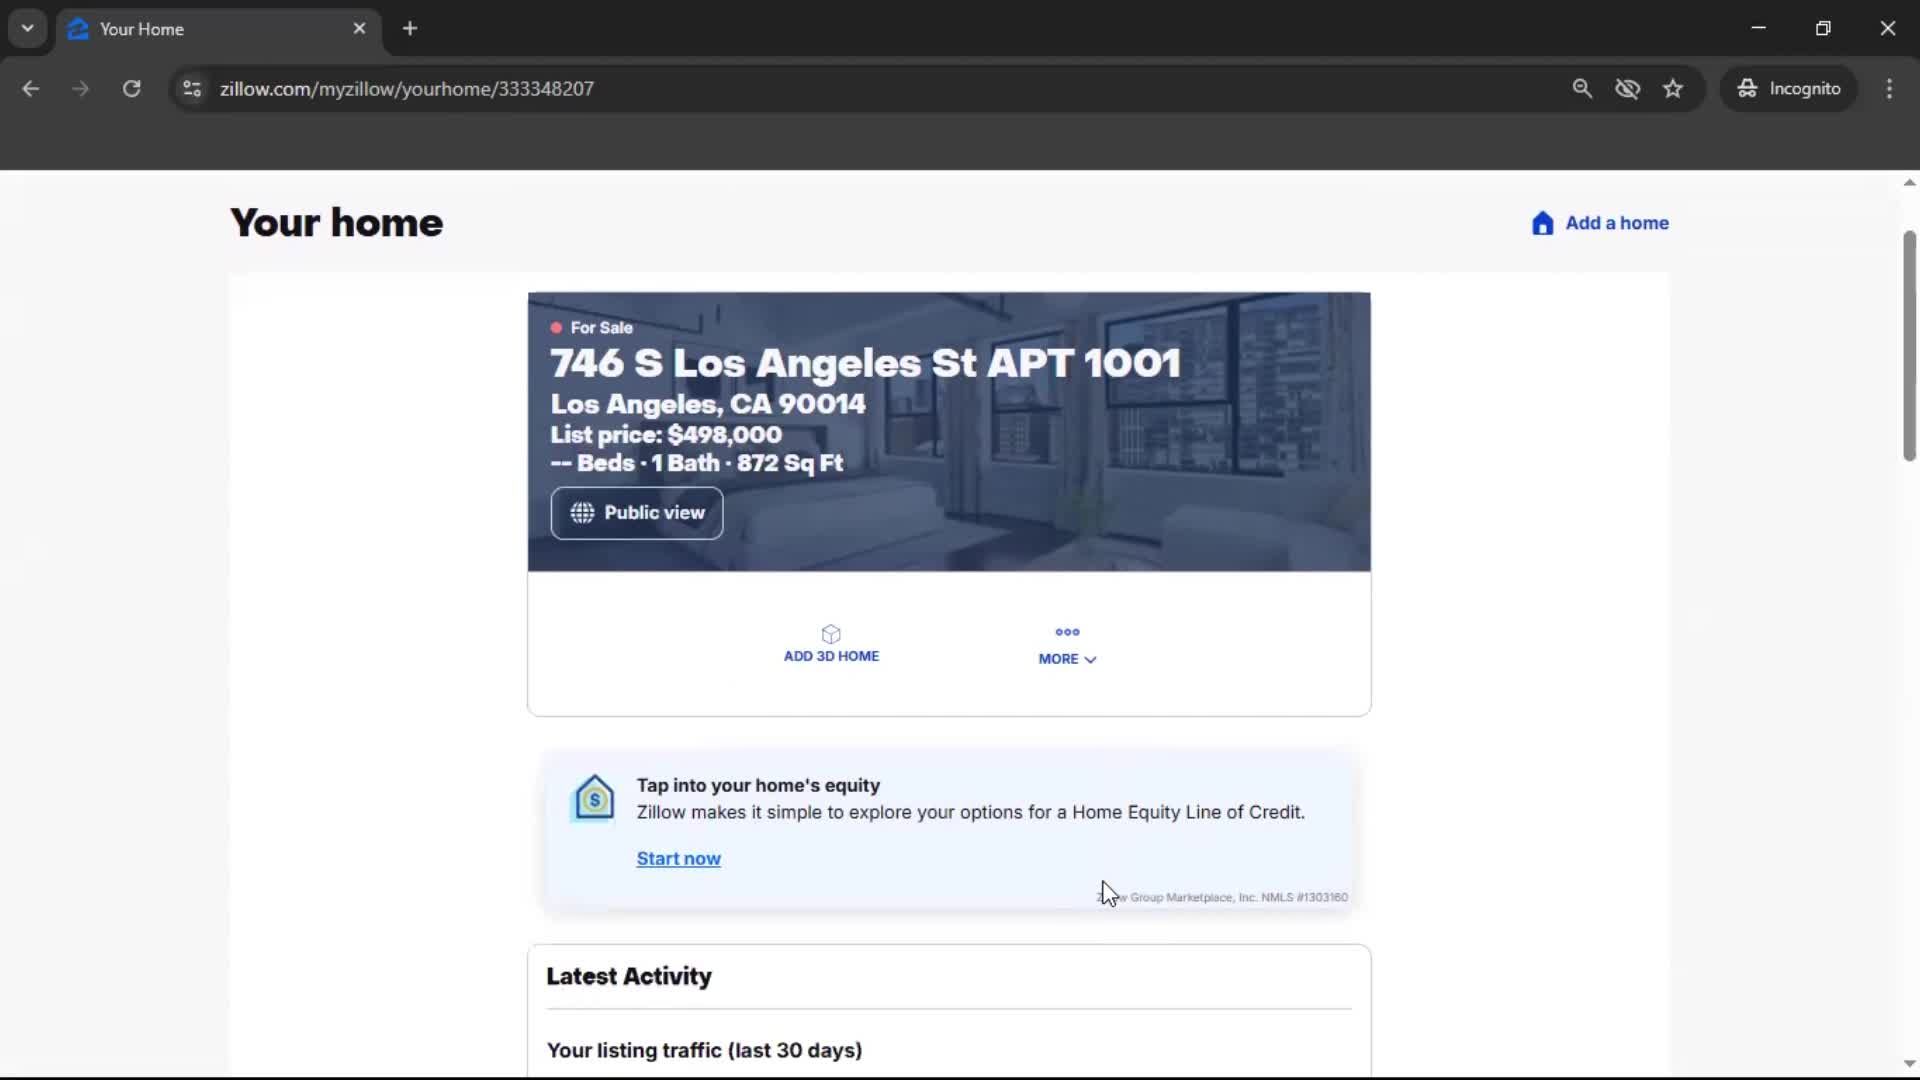Open the tab search dropdown arrow
The height and width of the screenshot is (1080, 1920).
pos(27,28)
